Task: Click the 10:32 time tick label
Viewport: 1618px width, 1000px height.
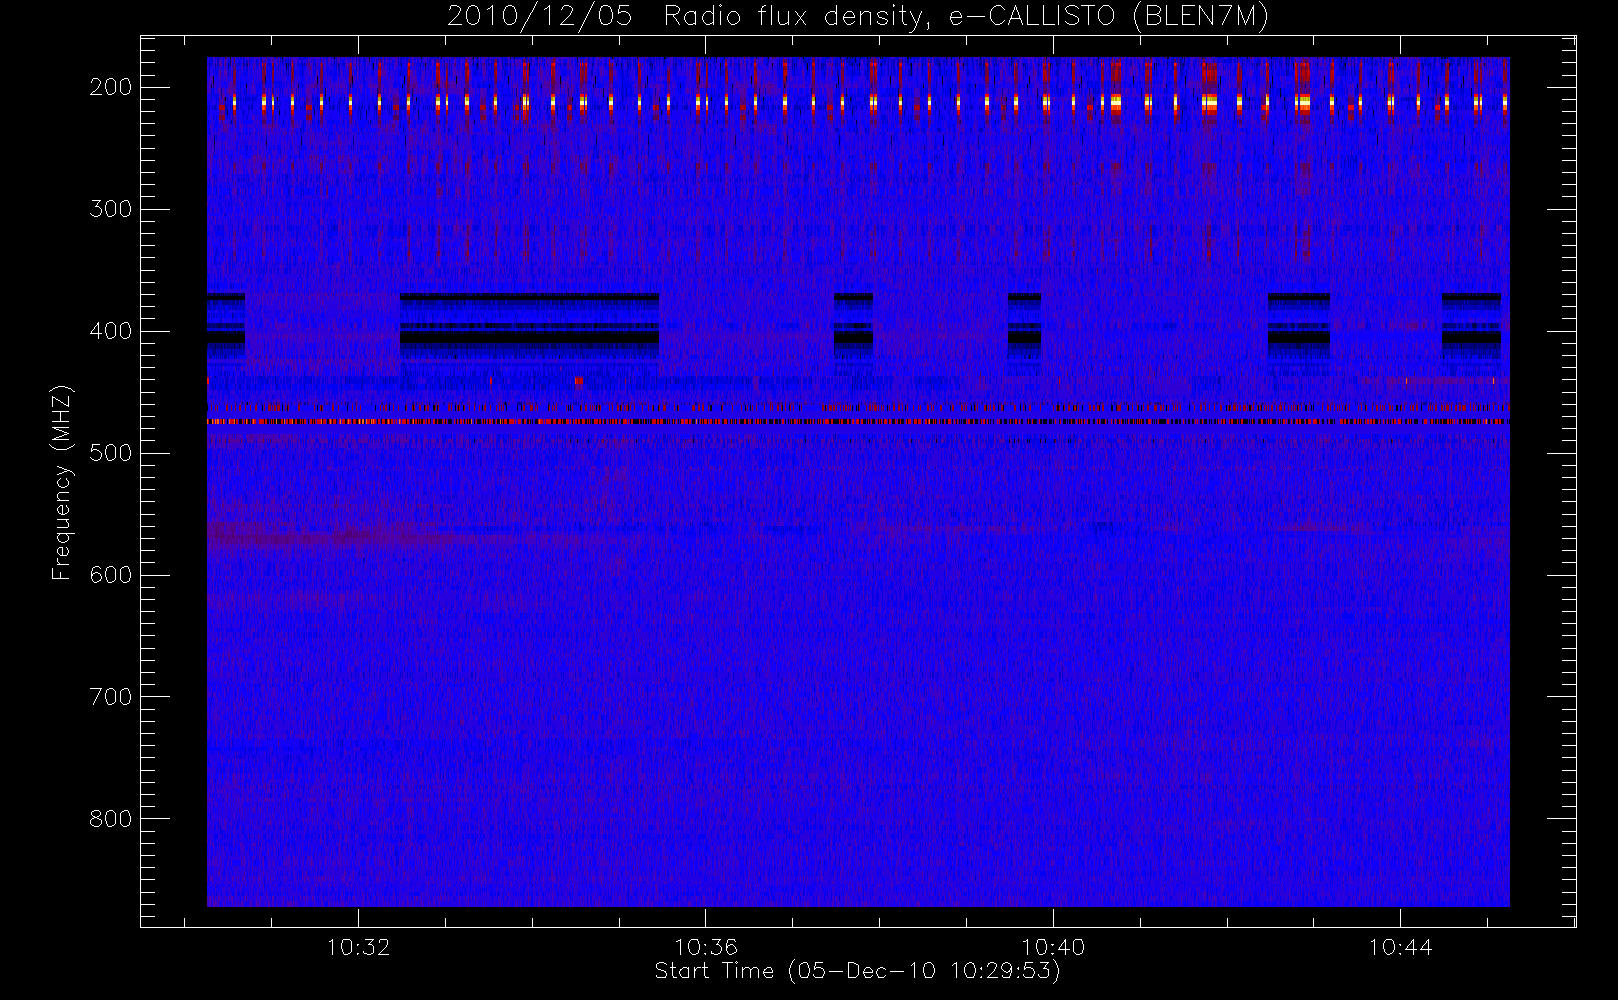Action: click(x=358, y=947)
